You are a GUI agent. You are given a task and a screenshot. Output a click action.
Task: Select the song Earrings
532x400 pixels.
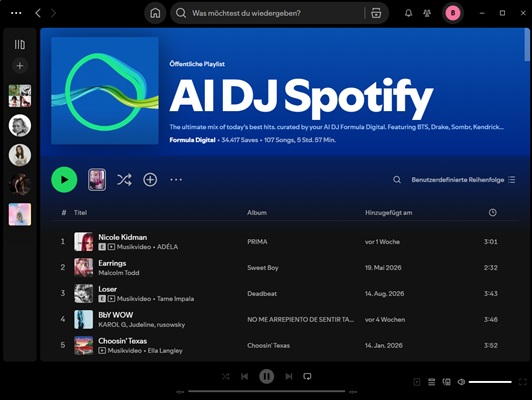click(x=112, y=263)
